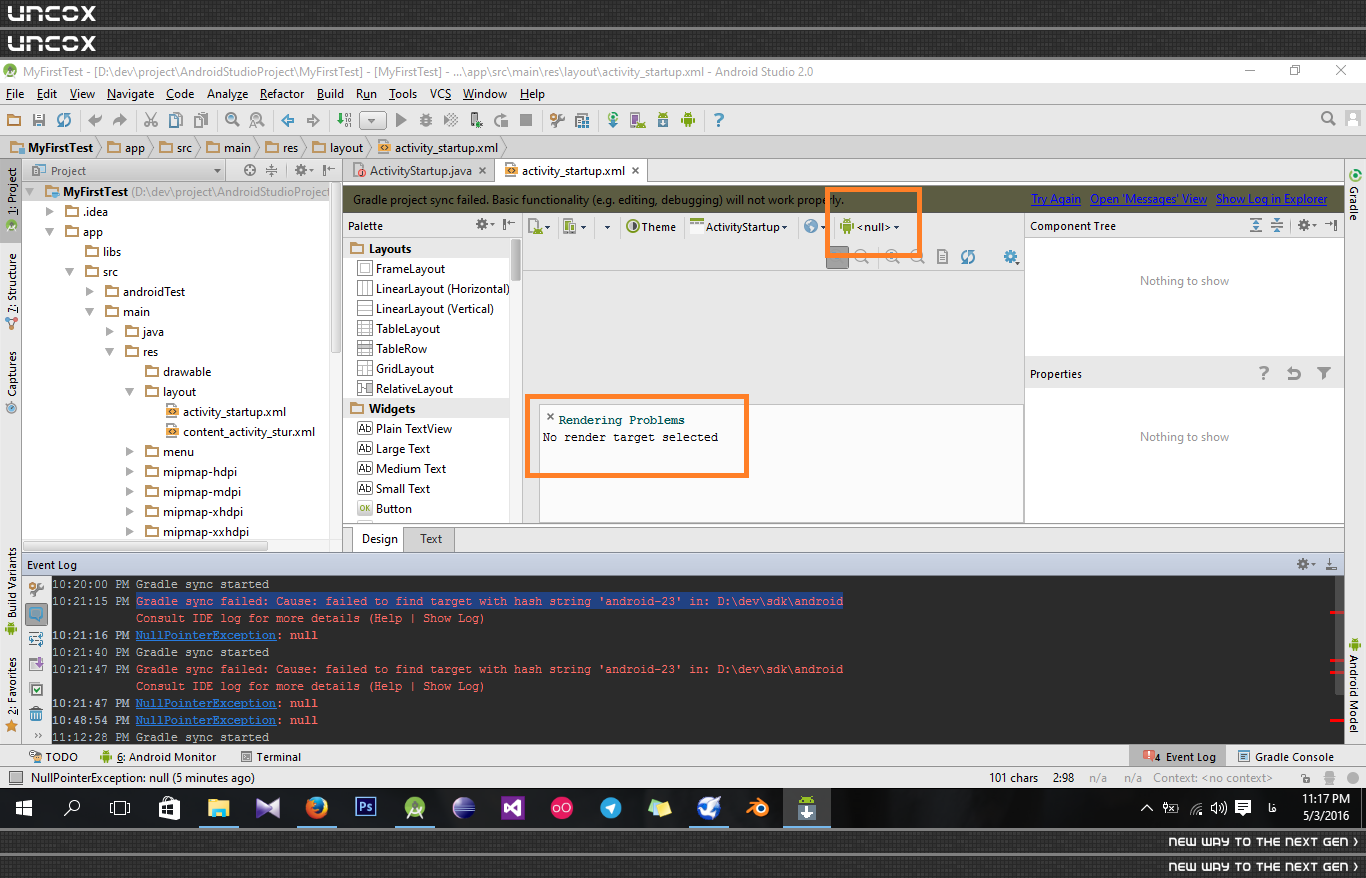Expand all in Component Tree
1366x878 pixels.
[1256, 226]
